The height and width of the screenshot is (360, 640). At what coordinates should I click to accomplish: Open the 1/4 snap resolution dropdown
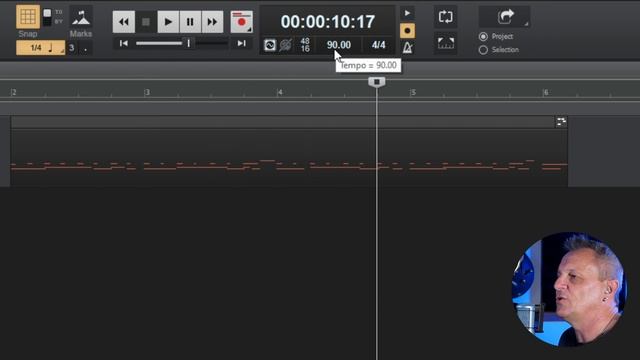click(40, 48)
